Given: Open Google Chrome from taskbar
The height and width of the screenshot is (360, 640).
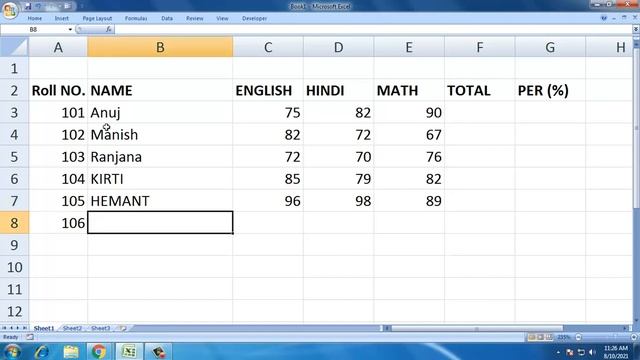Looking at the screenshot, I should pos(99,351).
